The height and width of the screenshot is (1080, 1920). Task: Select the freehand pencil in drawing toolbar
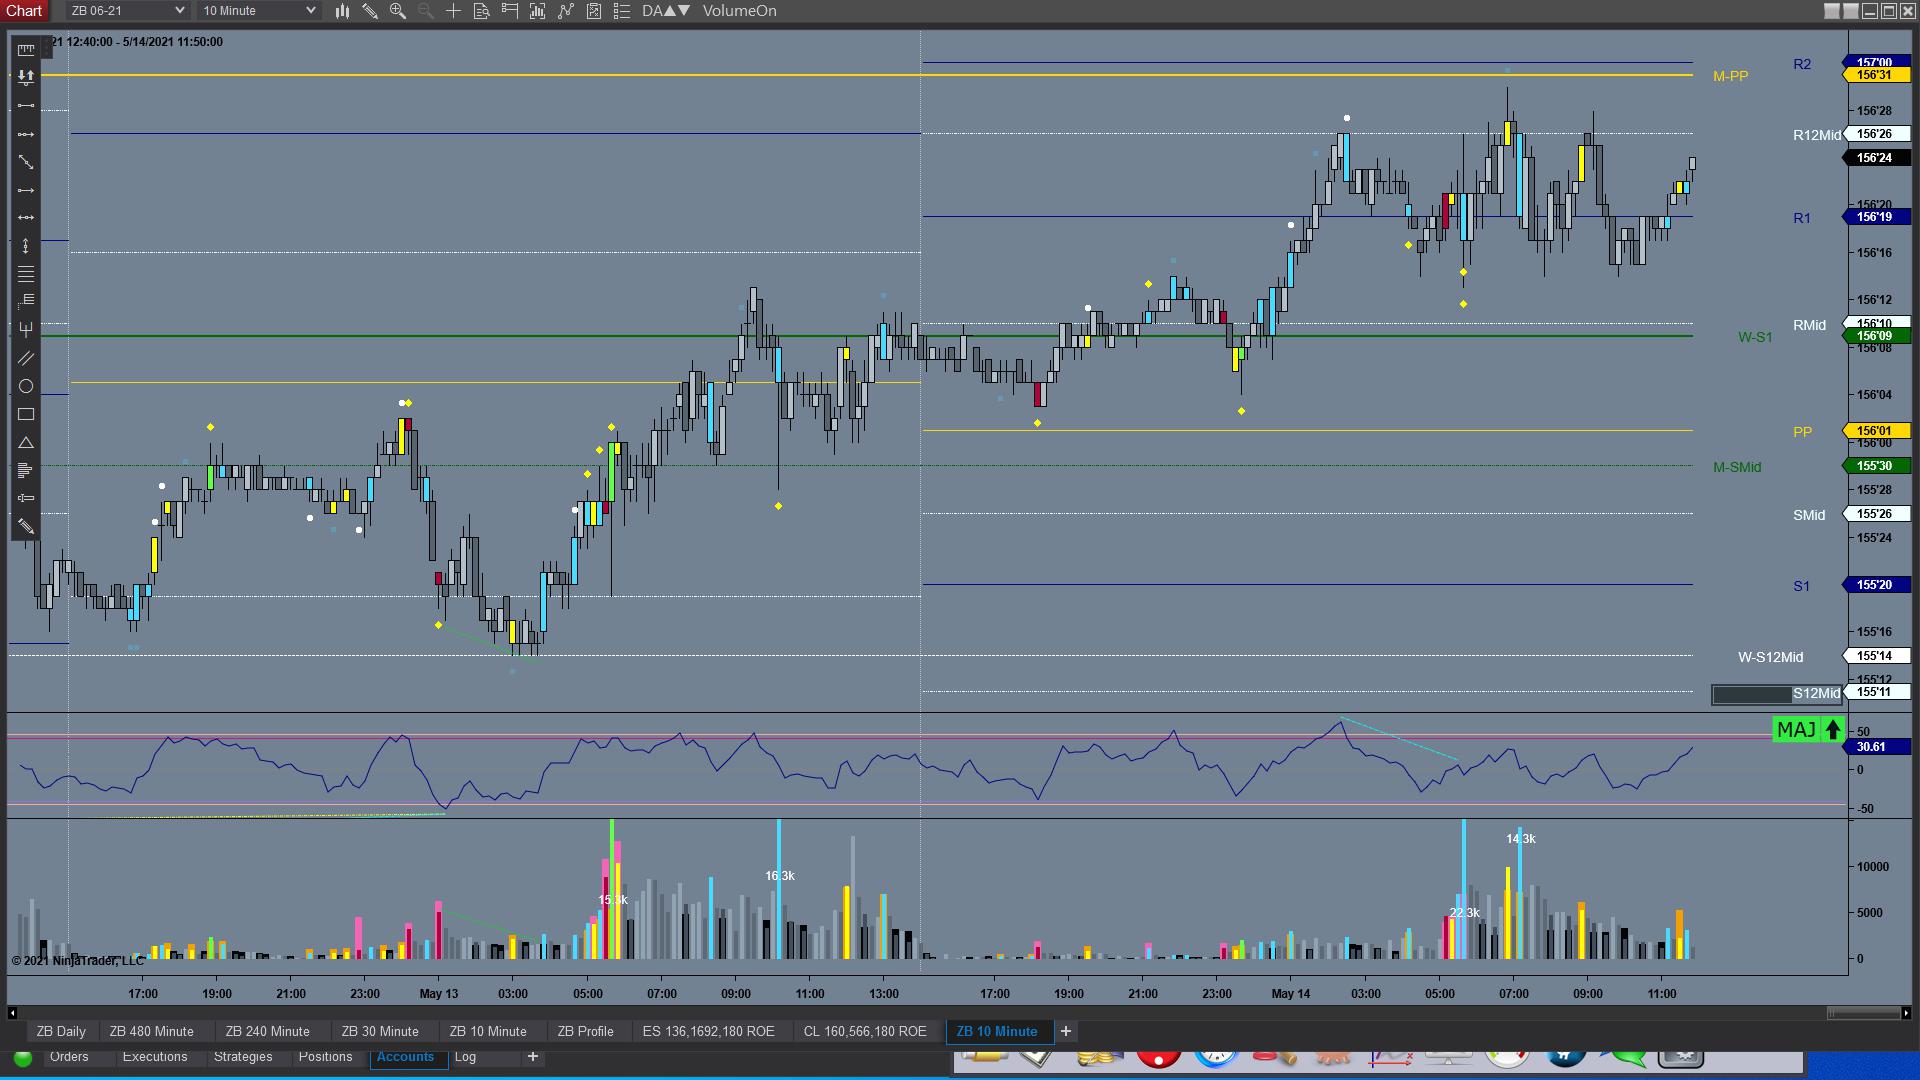(26, 526)
